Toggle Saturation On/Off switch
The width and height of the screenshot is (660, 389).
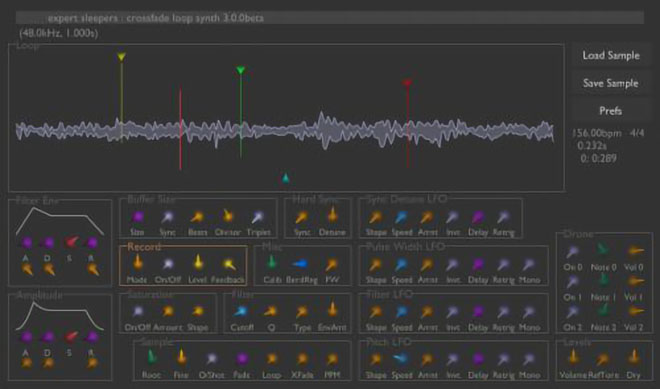138,312
